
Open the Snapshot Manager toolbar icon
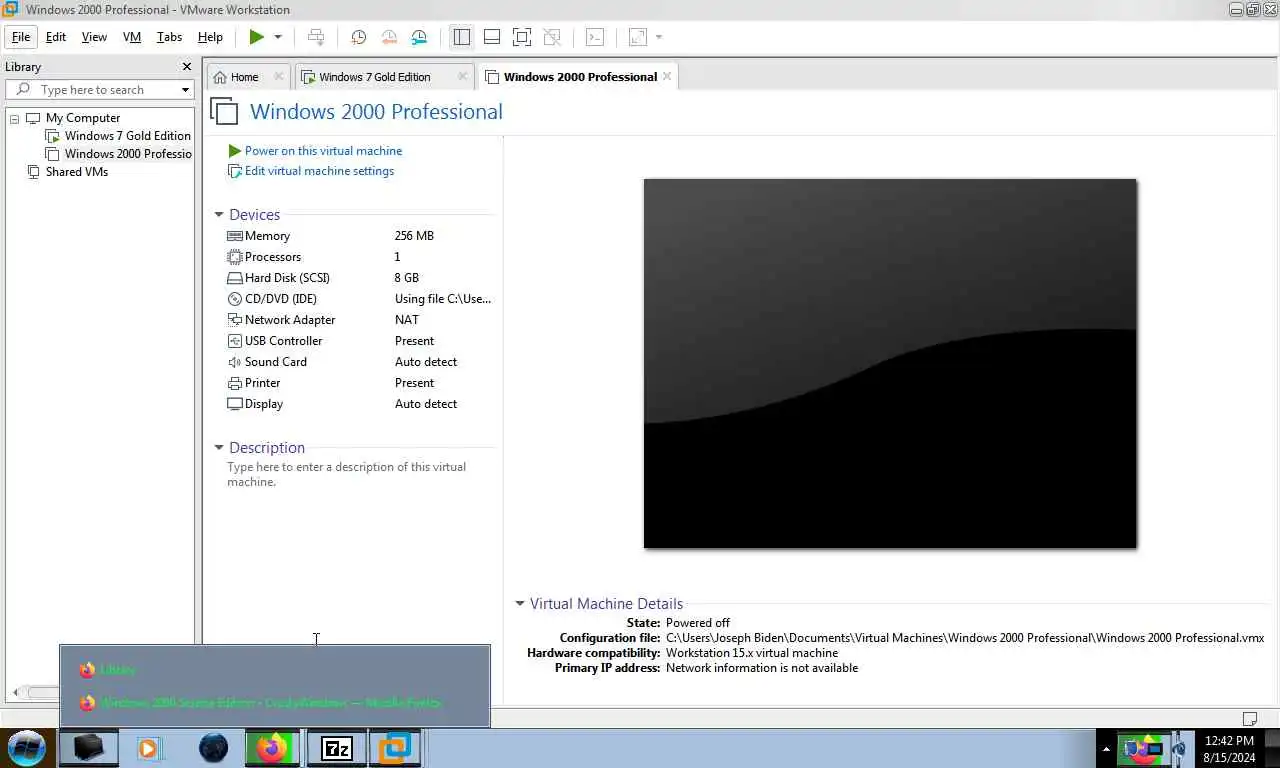(420, 37)
